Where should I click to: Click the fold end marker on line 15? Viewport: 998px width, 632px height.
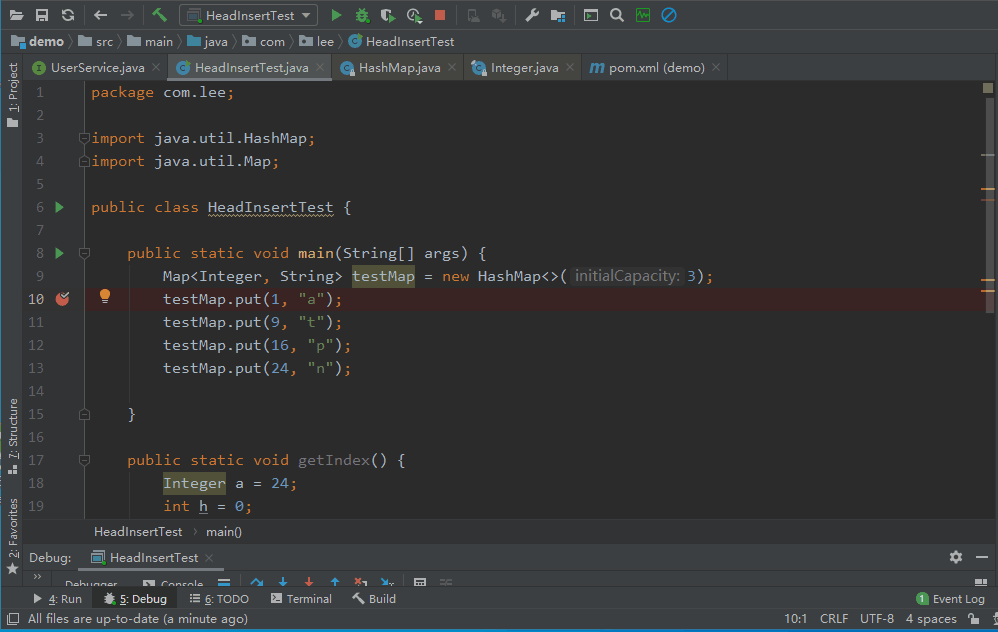(x=83, y=414)
